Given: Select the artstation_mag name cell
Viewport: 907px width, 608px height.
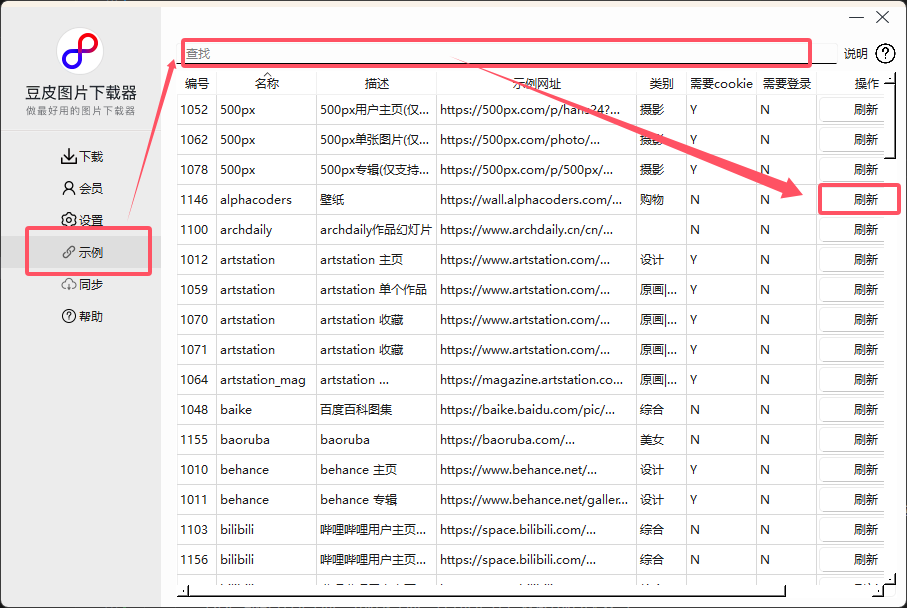Looking at the screenshot, I should coord(267,380).
